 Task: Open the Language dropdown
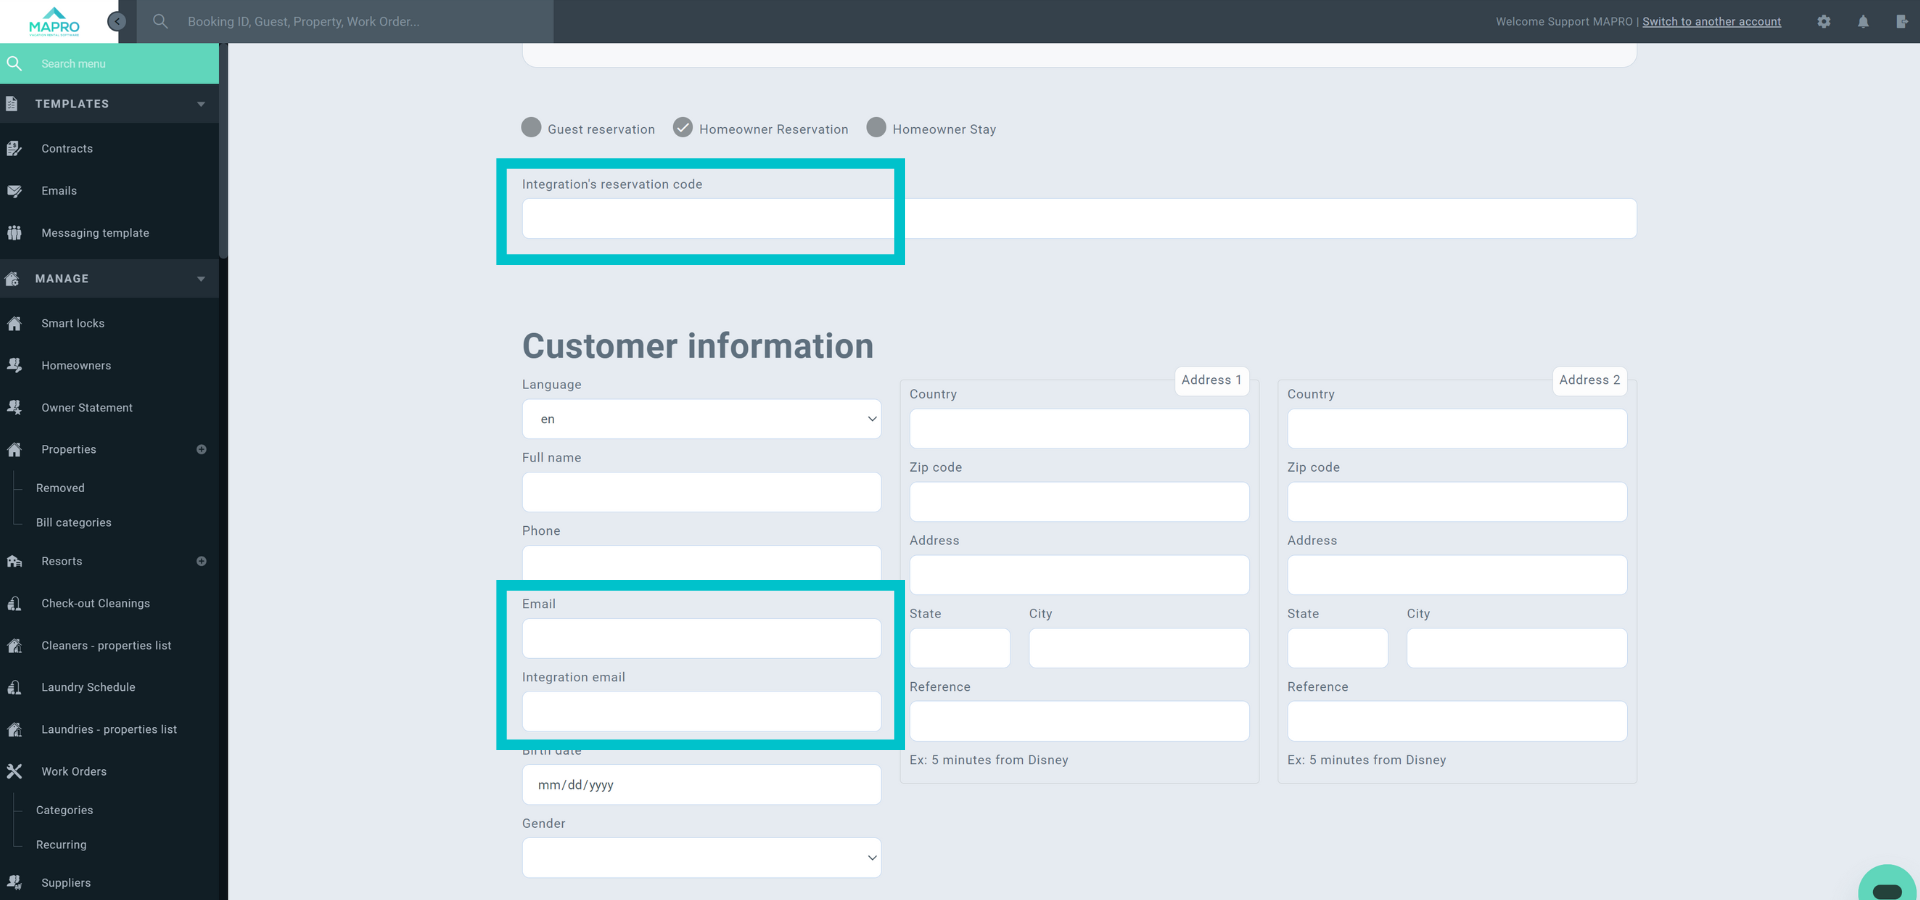coord(701,419)
